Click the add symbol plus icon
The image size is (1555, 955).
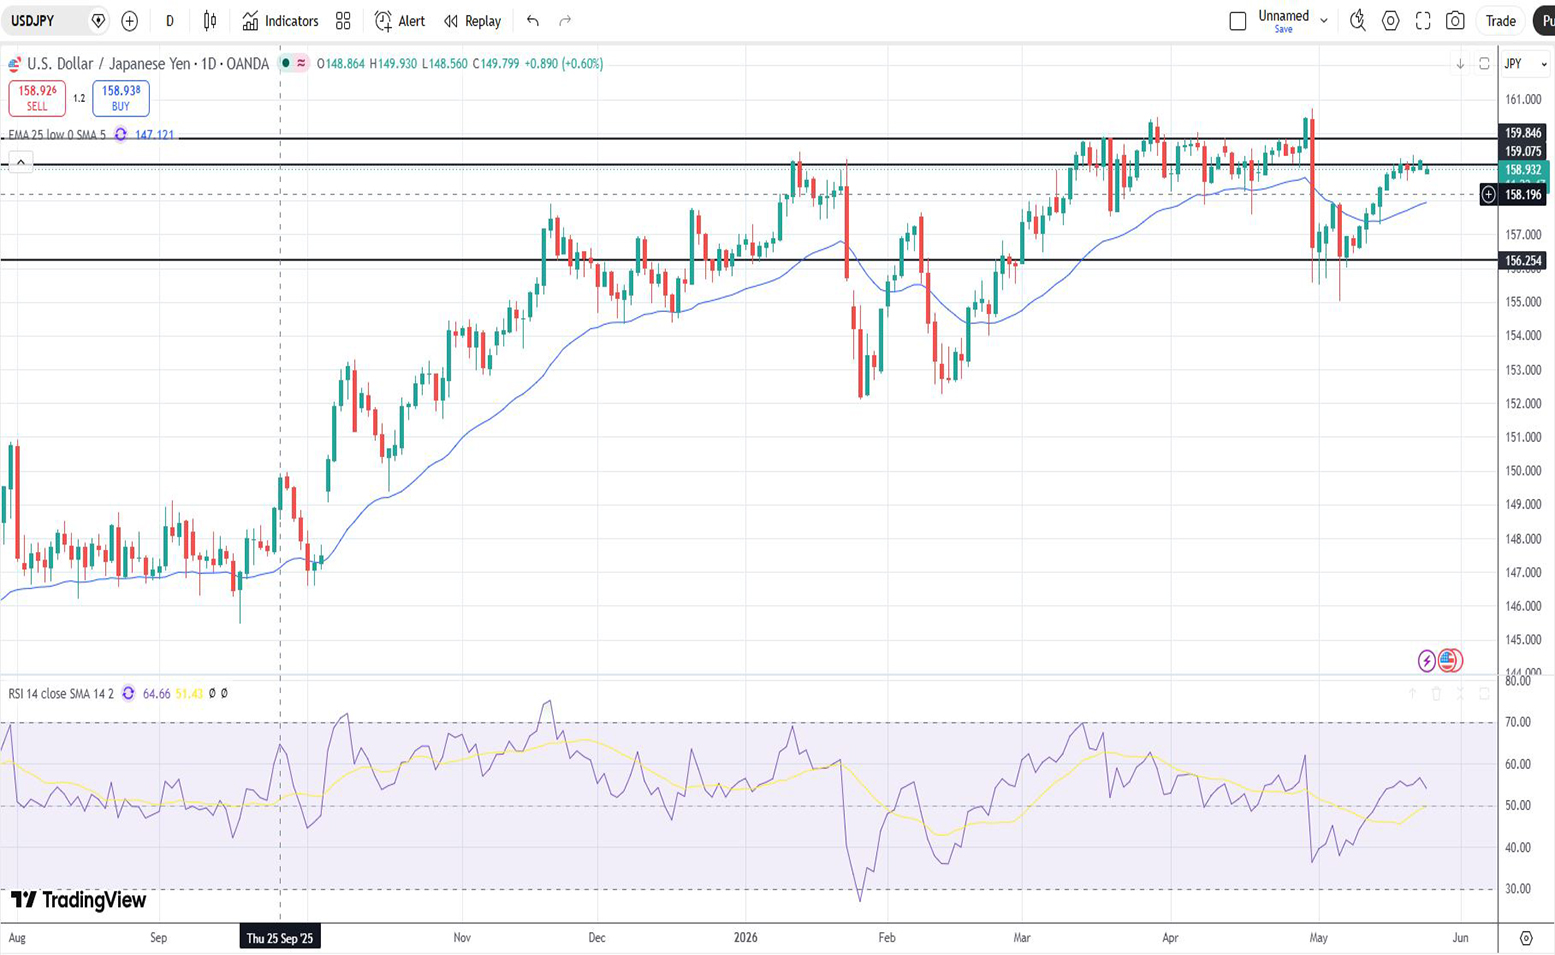[129, 21]
